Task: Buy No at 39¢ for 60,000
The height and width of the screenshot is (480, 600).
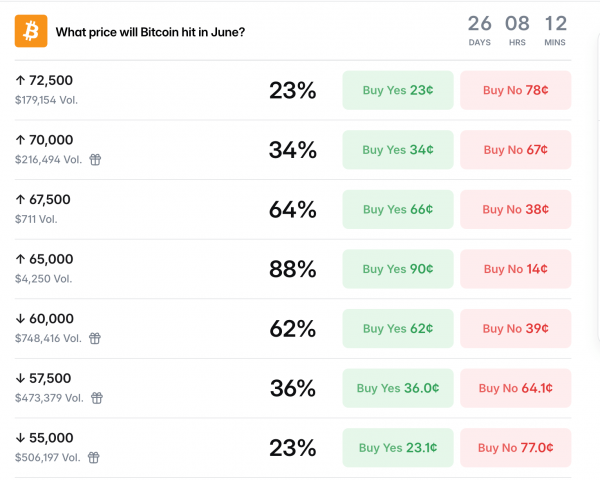Action: pos(515,328)
